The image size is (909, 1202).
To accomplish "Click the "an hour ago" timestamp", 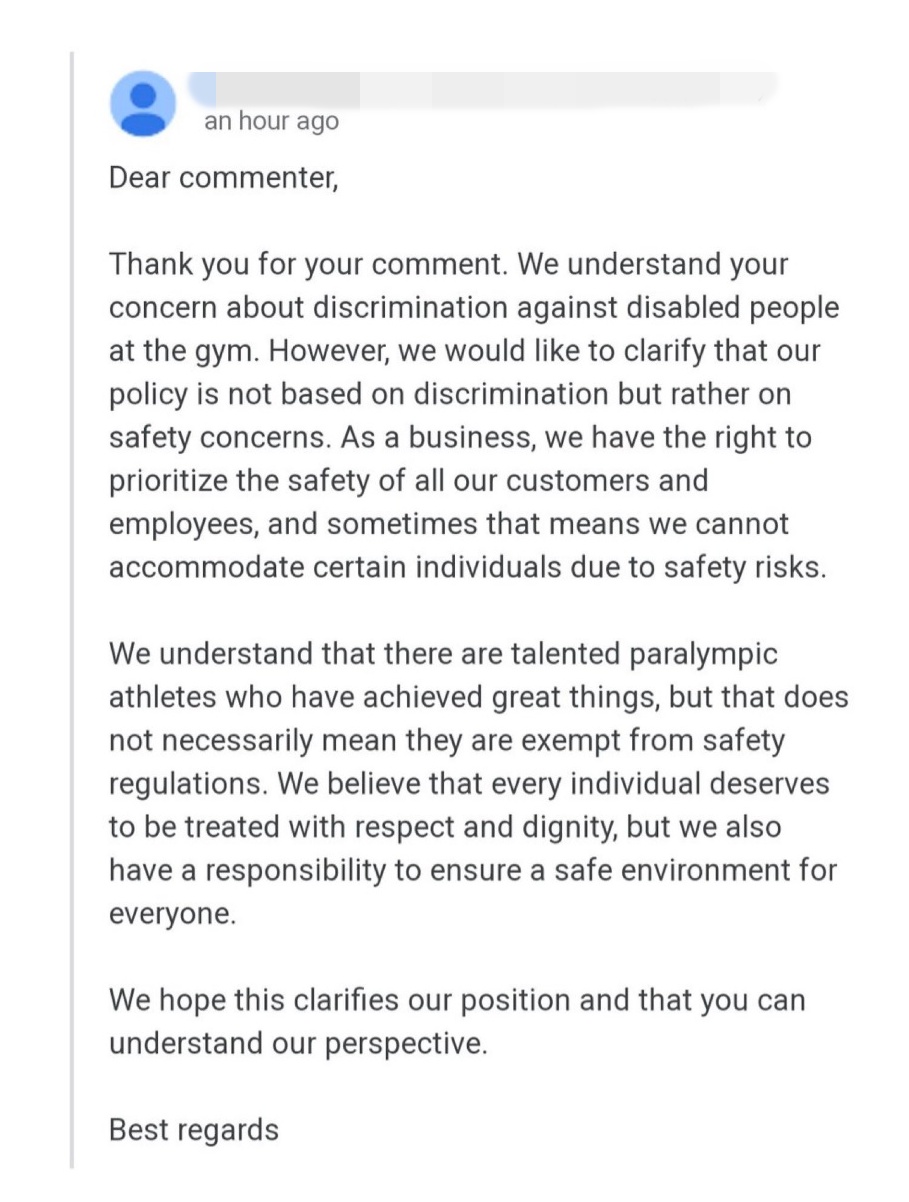I will pos(271,122).
